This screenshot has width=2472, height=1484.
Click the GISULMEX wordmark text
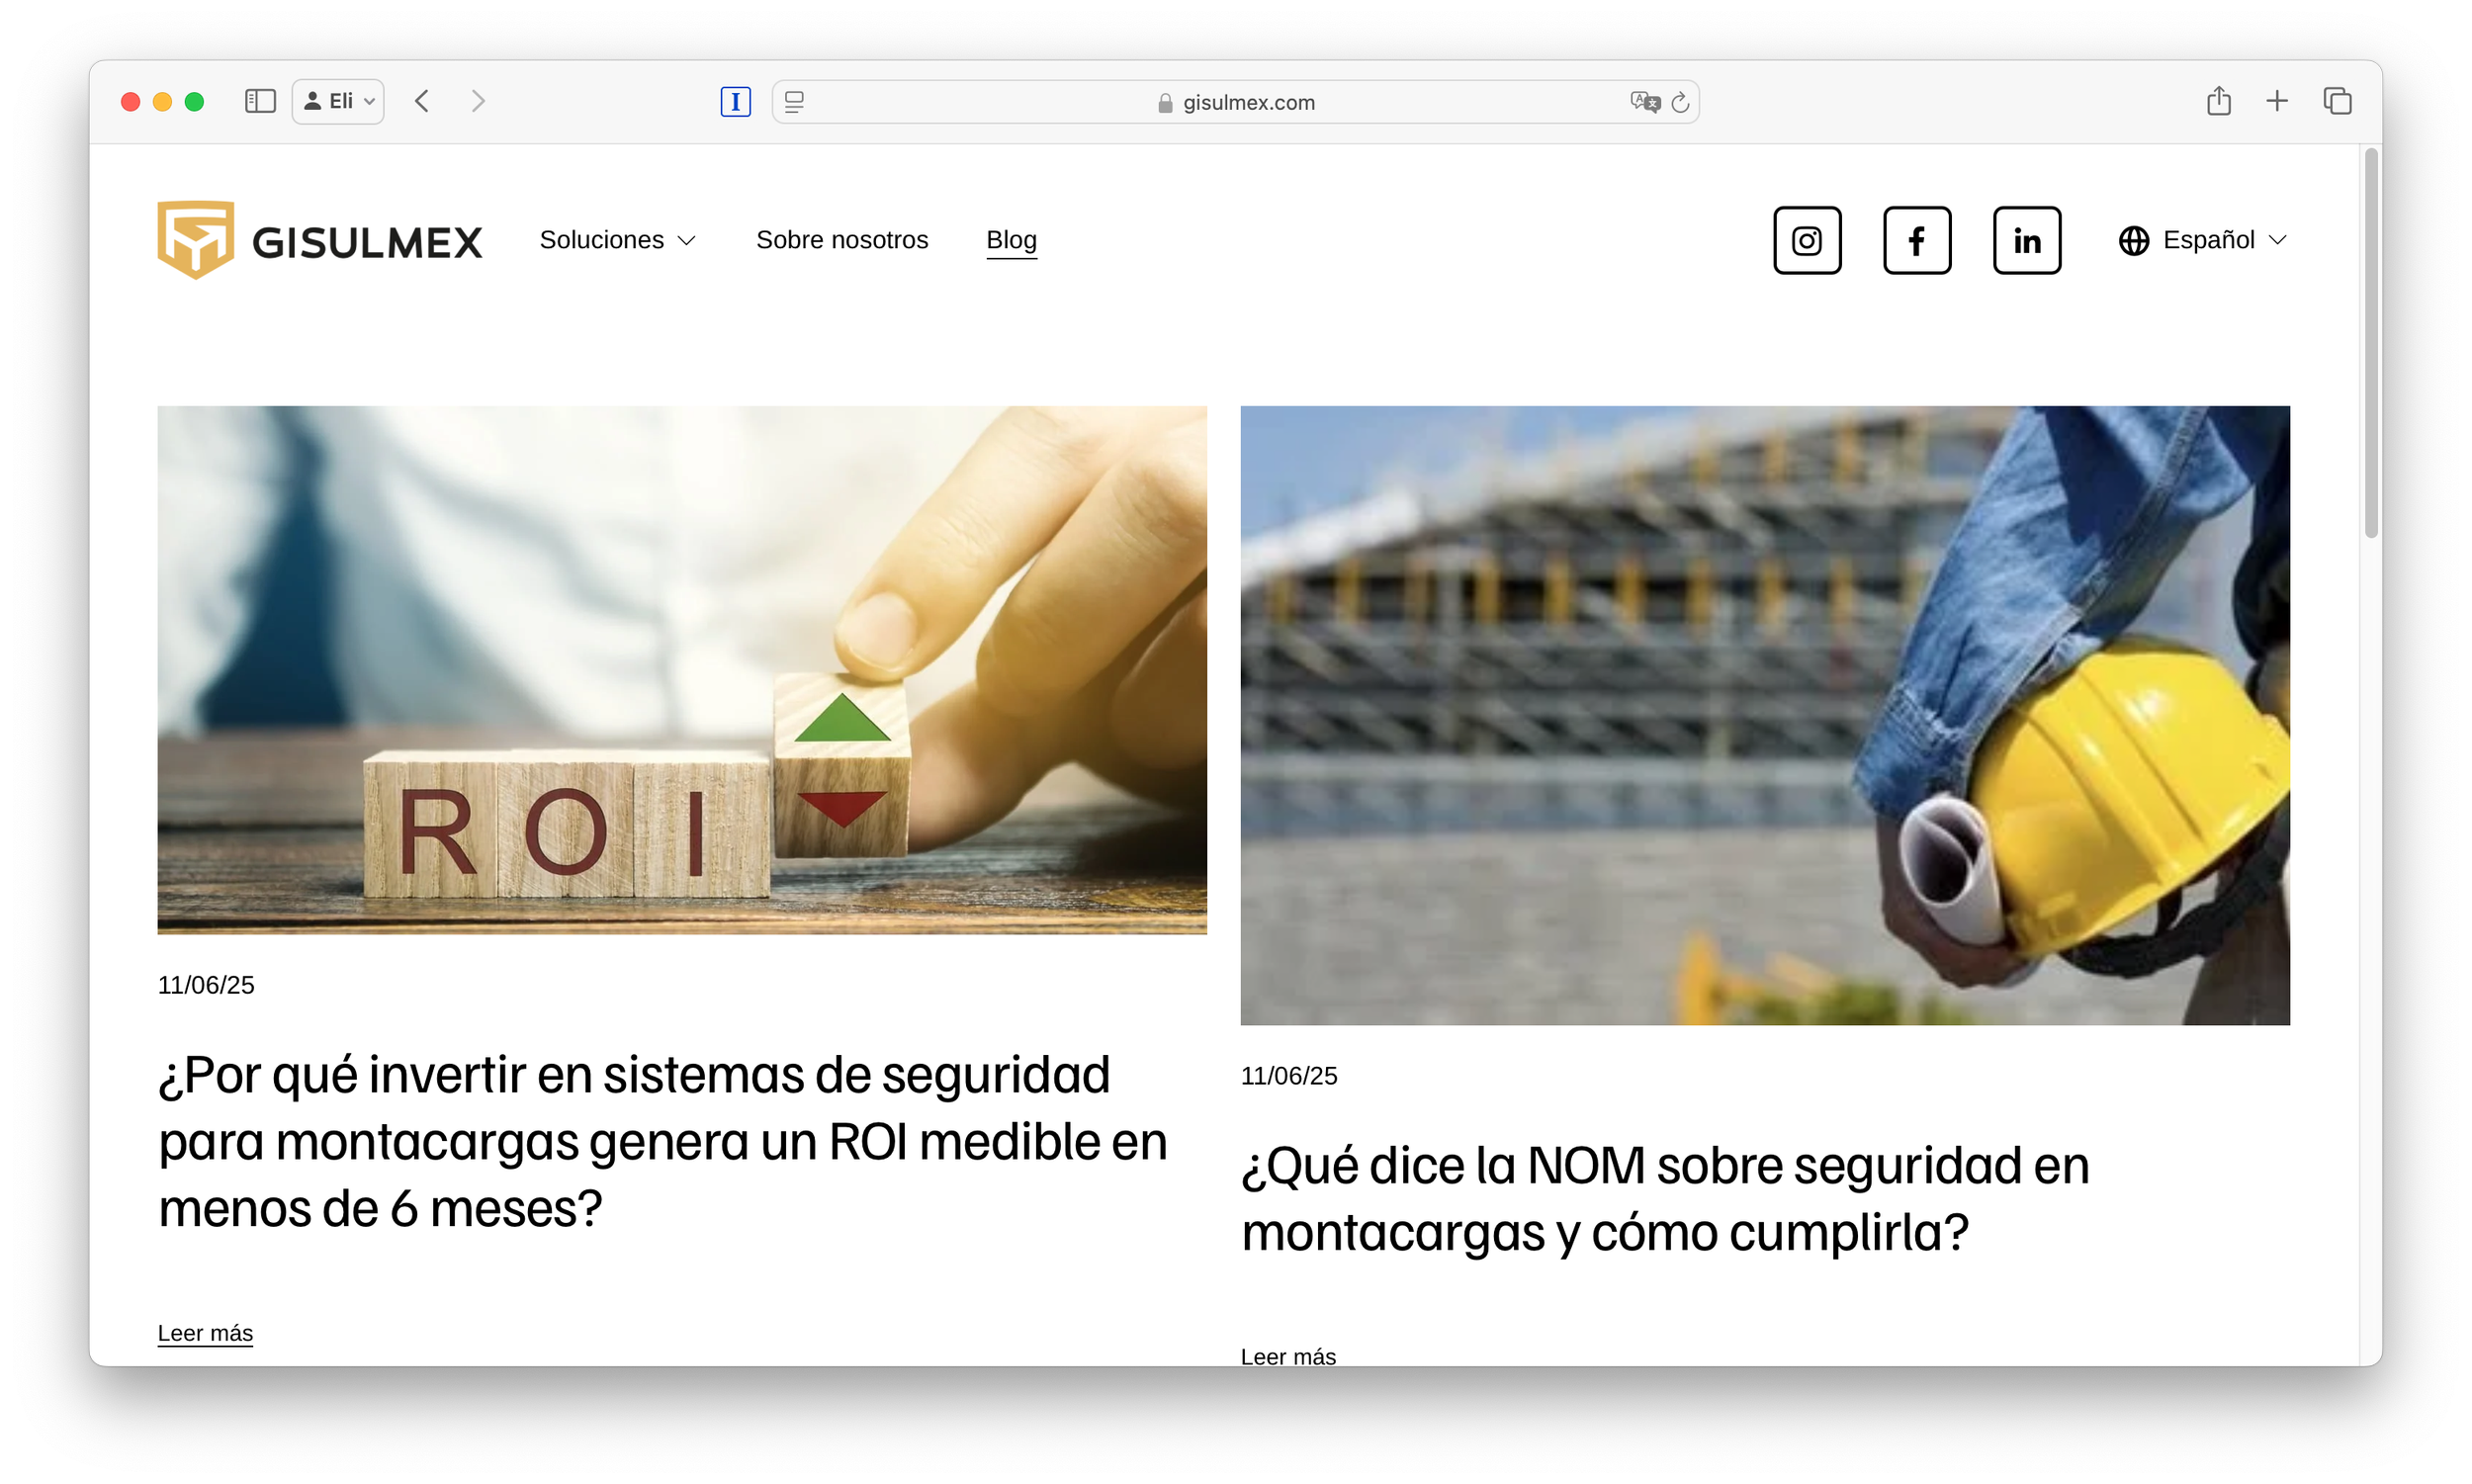[367, 243]
